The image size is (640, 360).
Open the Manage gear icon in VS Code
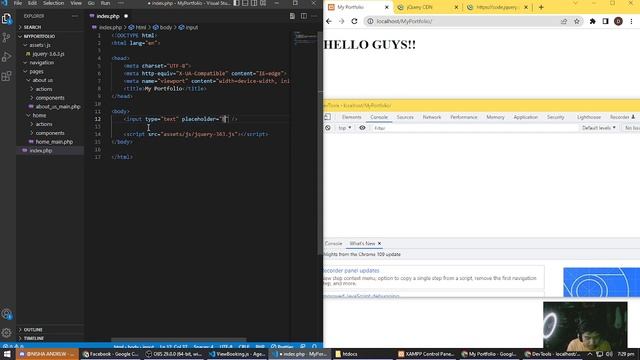[7, 333]
